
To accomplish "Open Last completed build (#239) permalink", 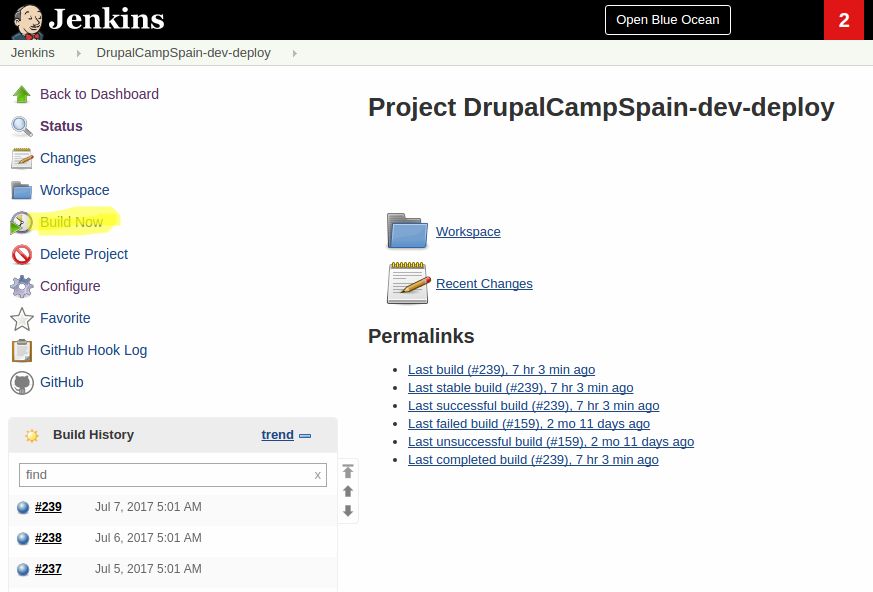I will coord(533,460).
